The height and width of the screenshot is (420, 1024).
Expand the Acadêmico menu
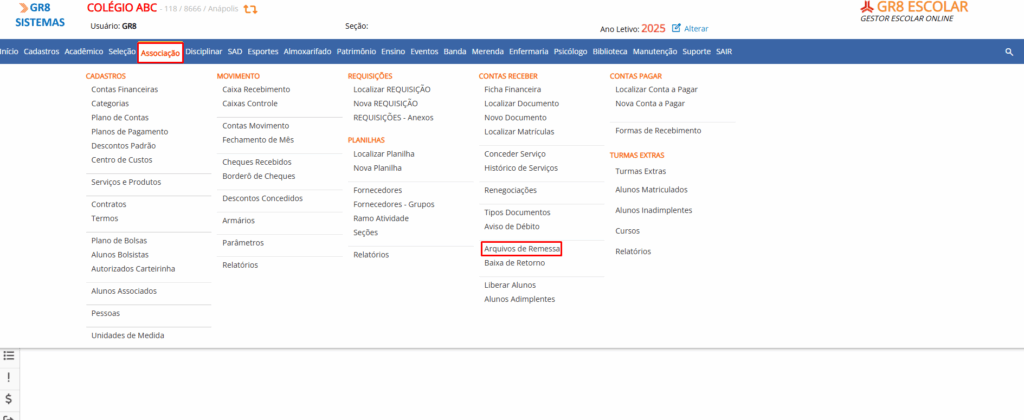[83, 51]
